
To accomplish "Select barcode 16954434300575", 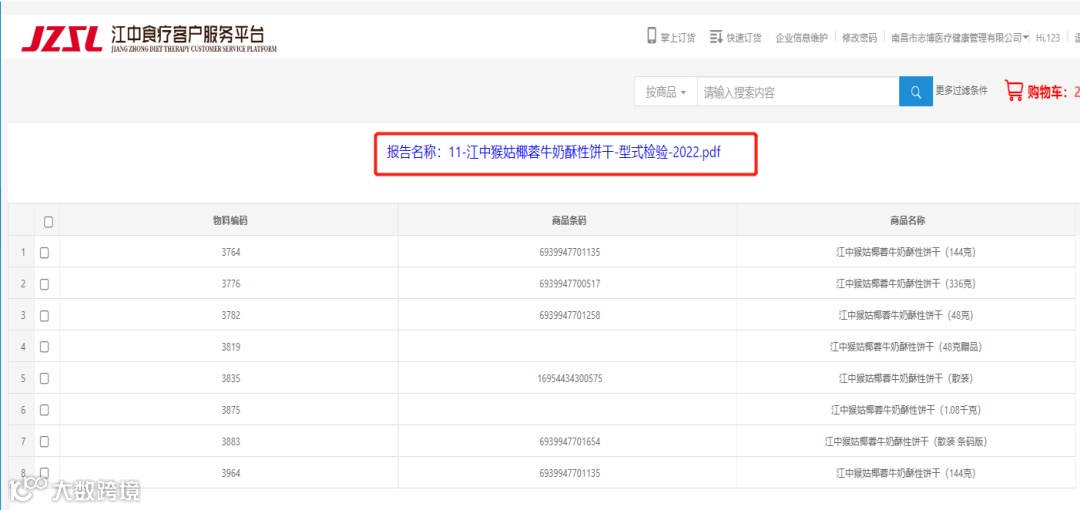I will (570, 378).
